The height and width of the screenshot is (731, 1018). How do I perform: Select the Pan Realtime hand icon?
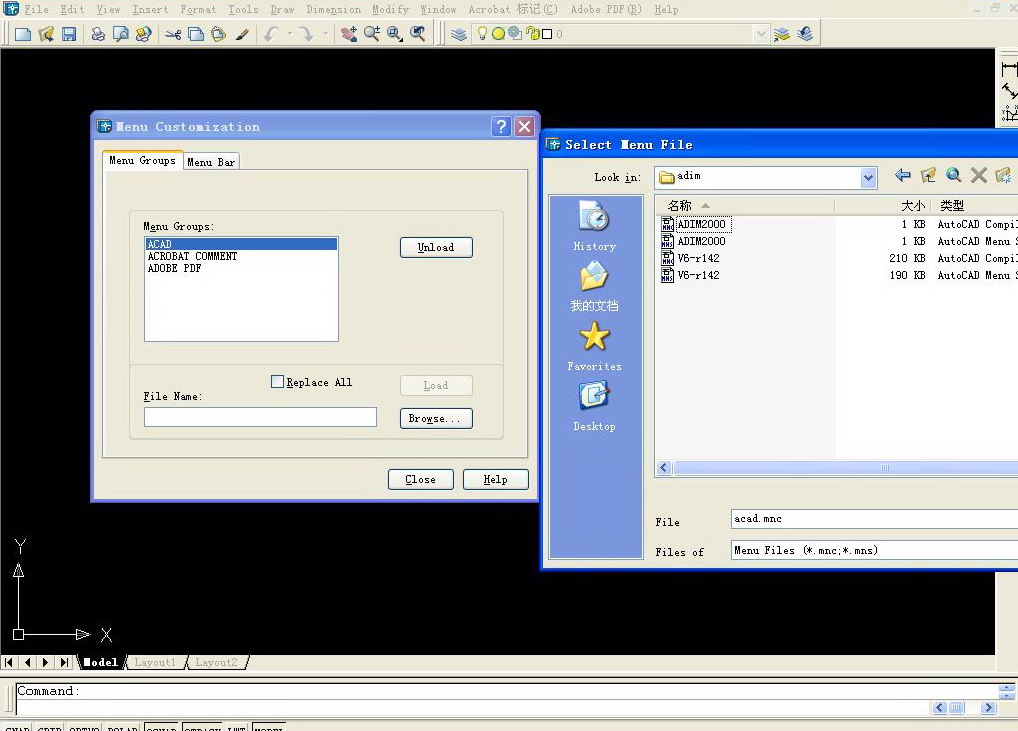click(349, 34)
